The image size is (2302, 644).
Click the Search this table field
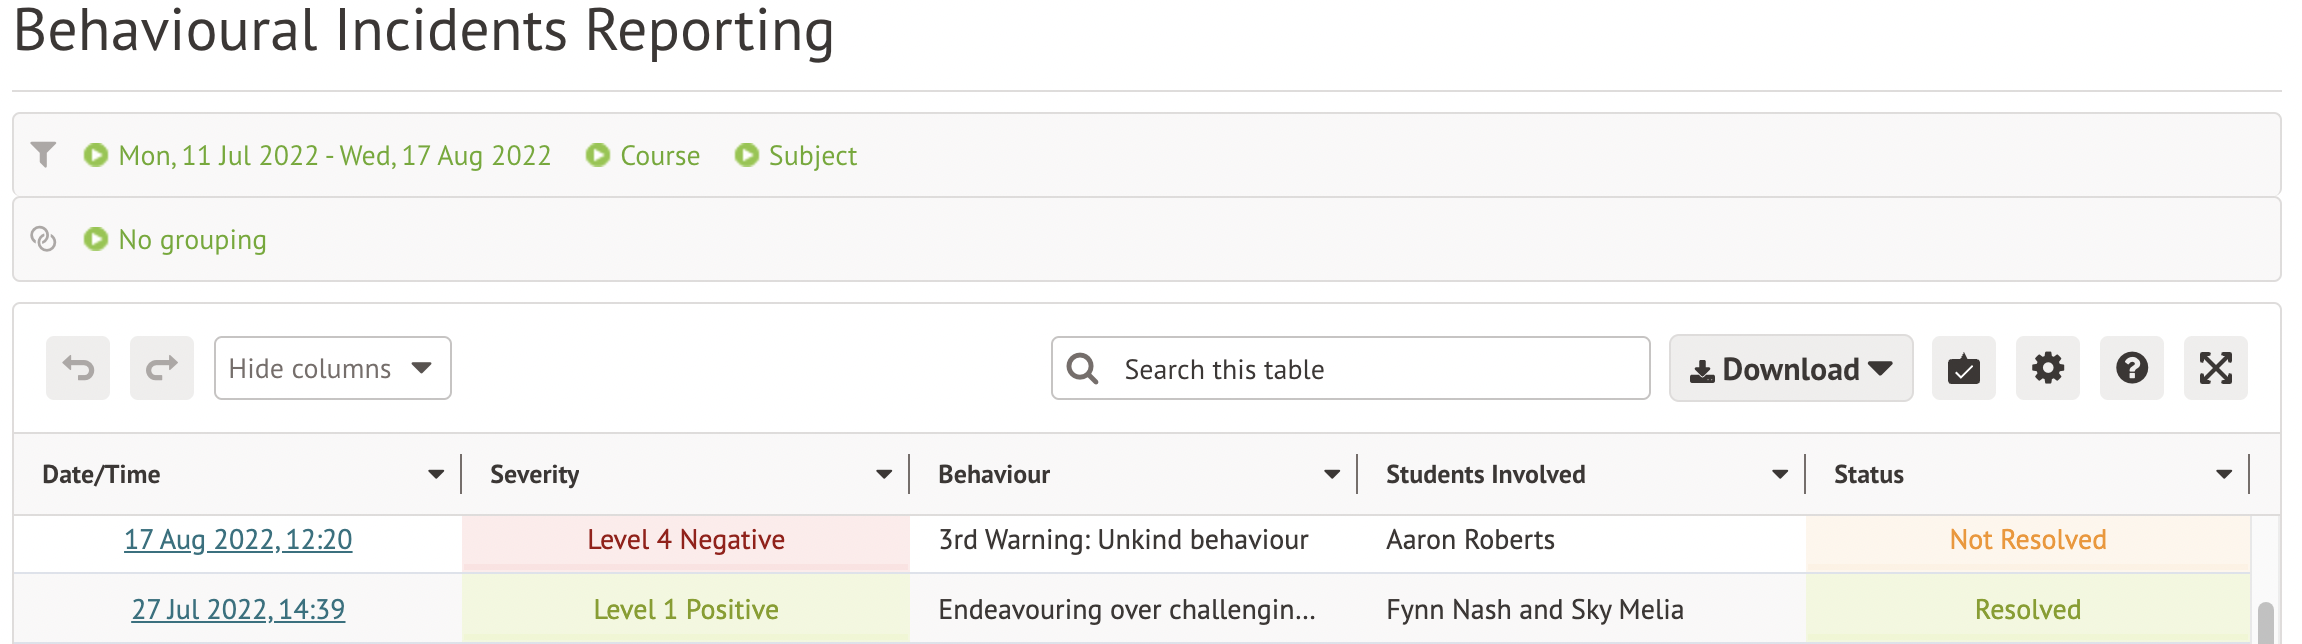1370,369
